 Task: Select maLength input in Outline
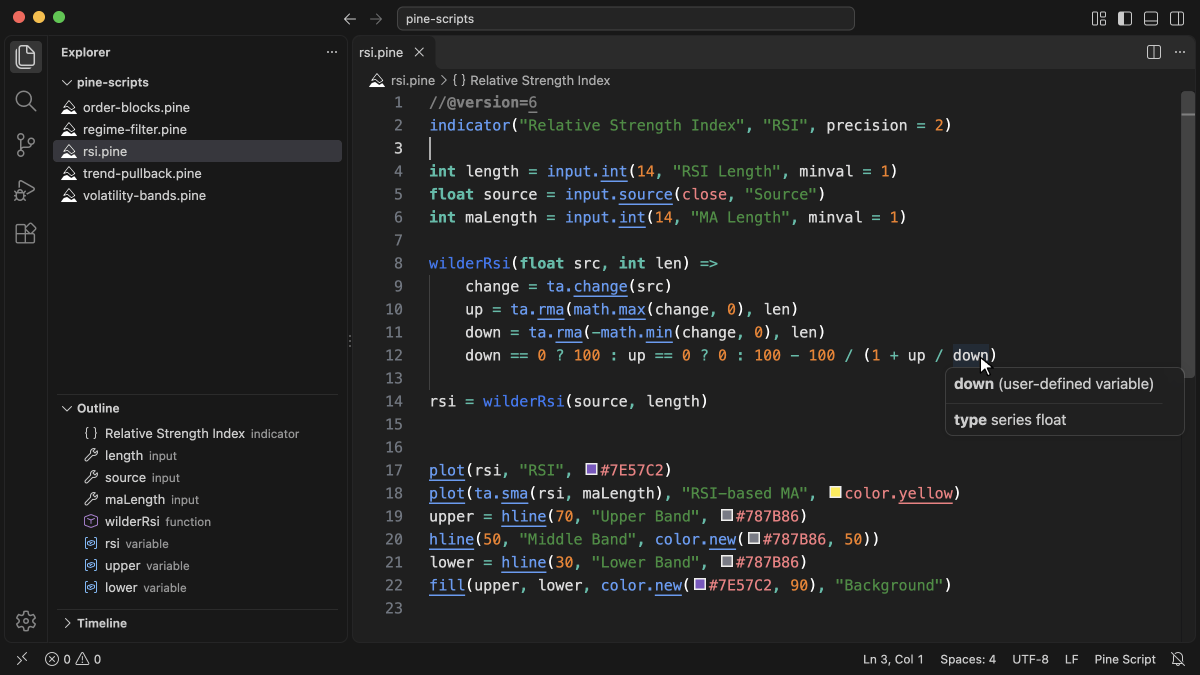(x=197, y=500)
